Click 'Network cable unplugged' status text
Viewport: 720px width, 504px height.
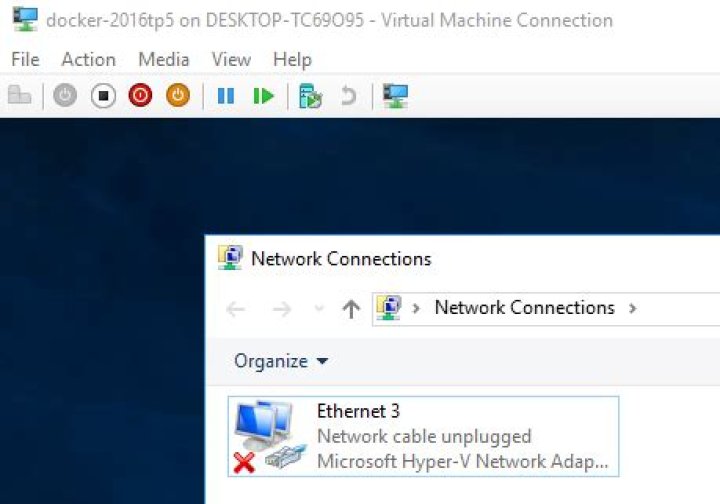tap(424, 436)
